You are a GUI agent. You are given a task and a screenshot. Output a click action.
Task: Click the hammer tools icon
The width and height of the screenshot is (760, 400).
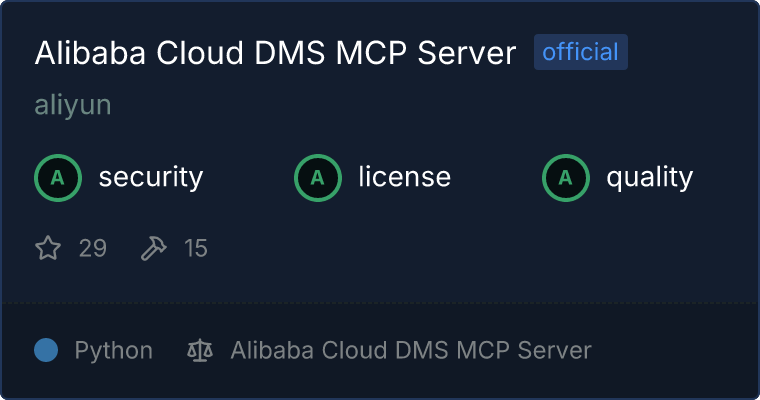tap(154, 248)
